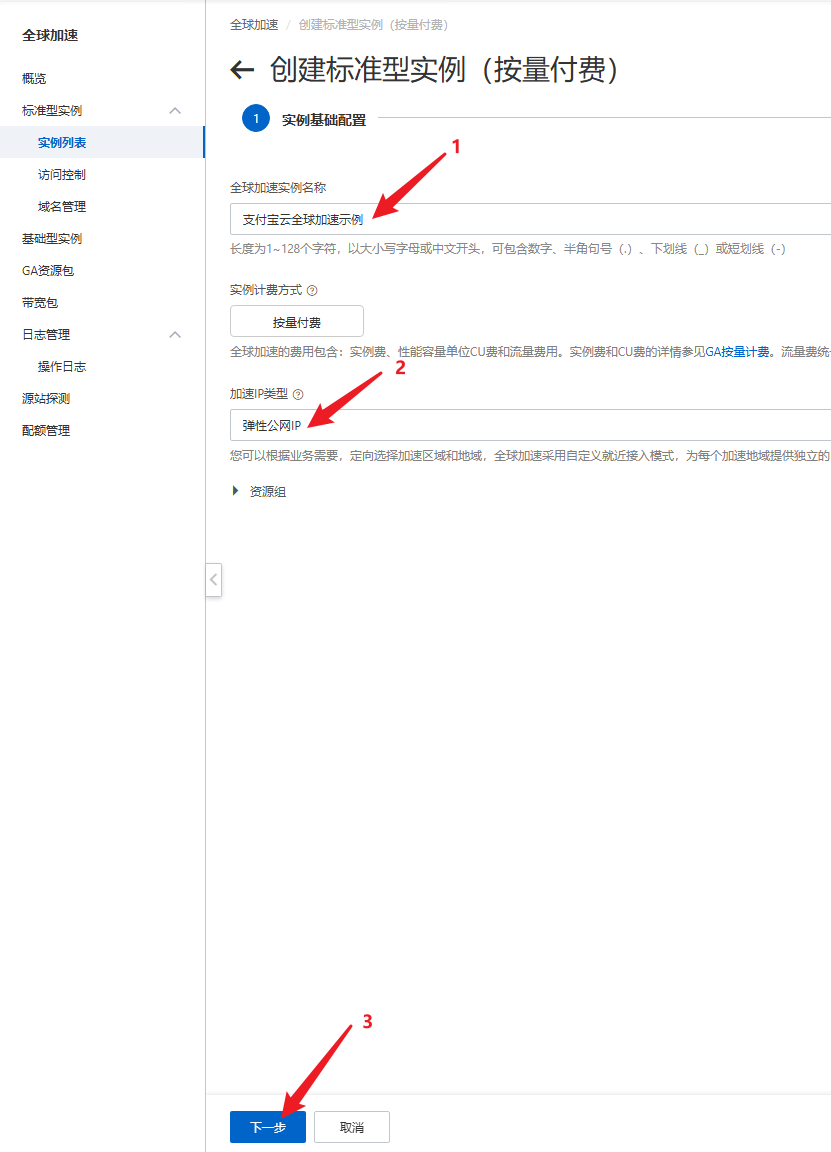Collapse the 日志管理 menu group

point(175,335)
